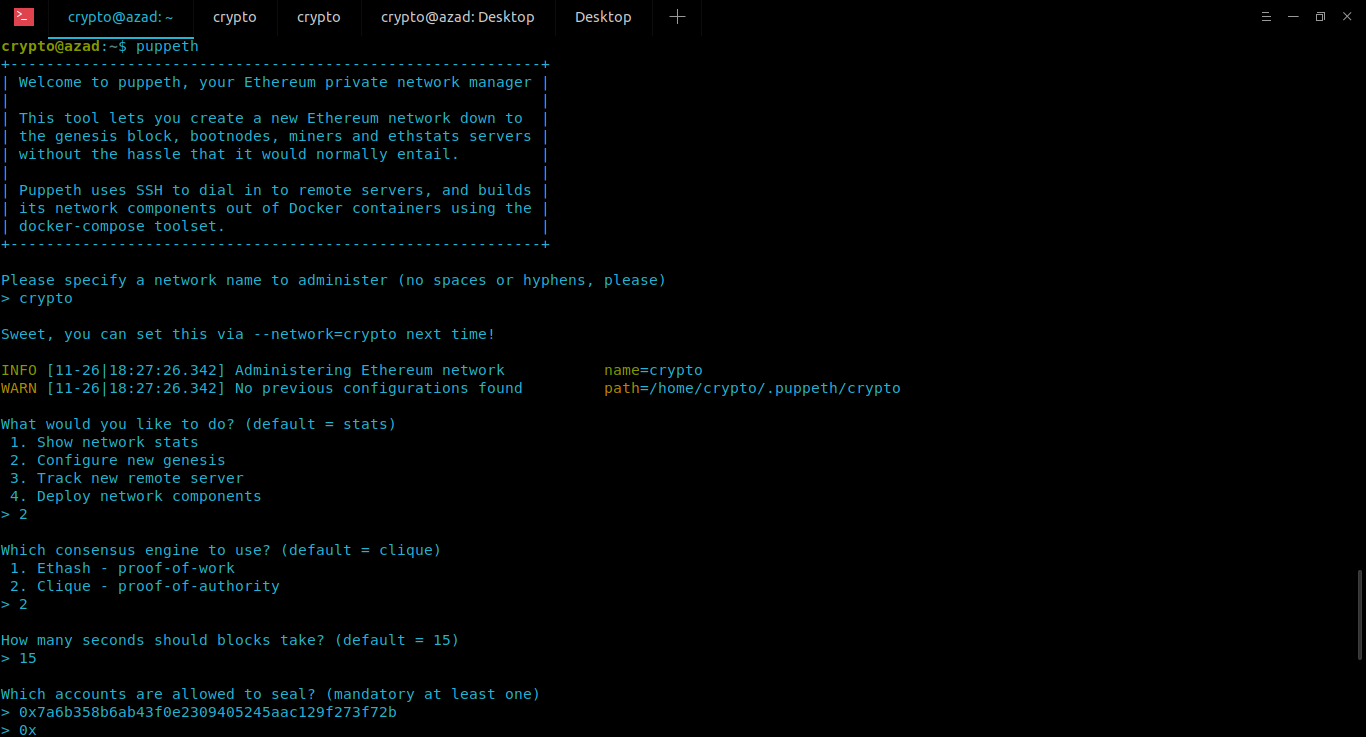
Task: Click 'Puppeth uses SSH to dial' banner line
Action: coord(275,190)
